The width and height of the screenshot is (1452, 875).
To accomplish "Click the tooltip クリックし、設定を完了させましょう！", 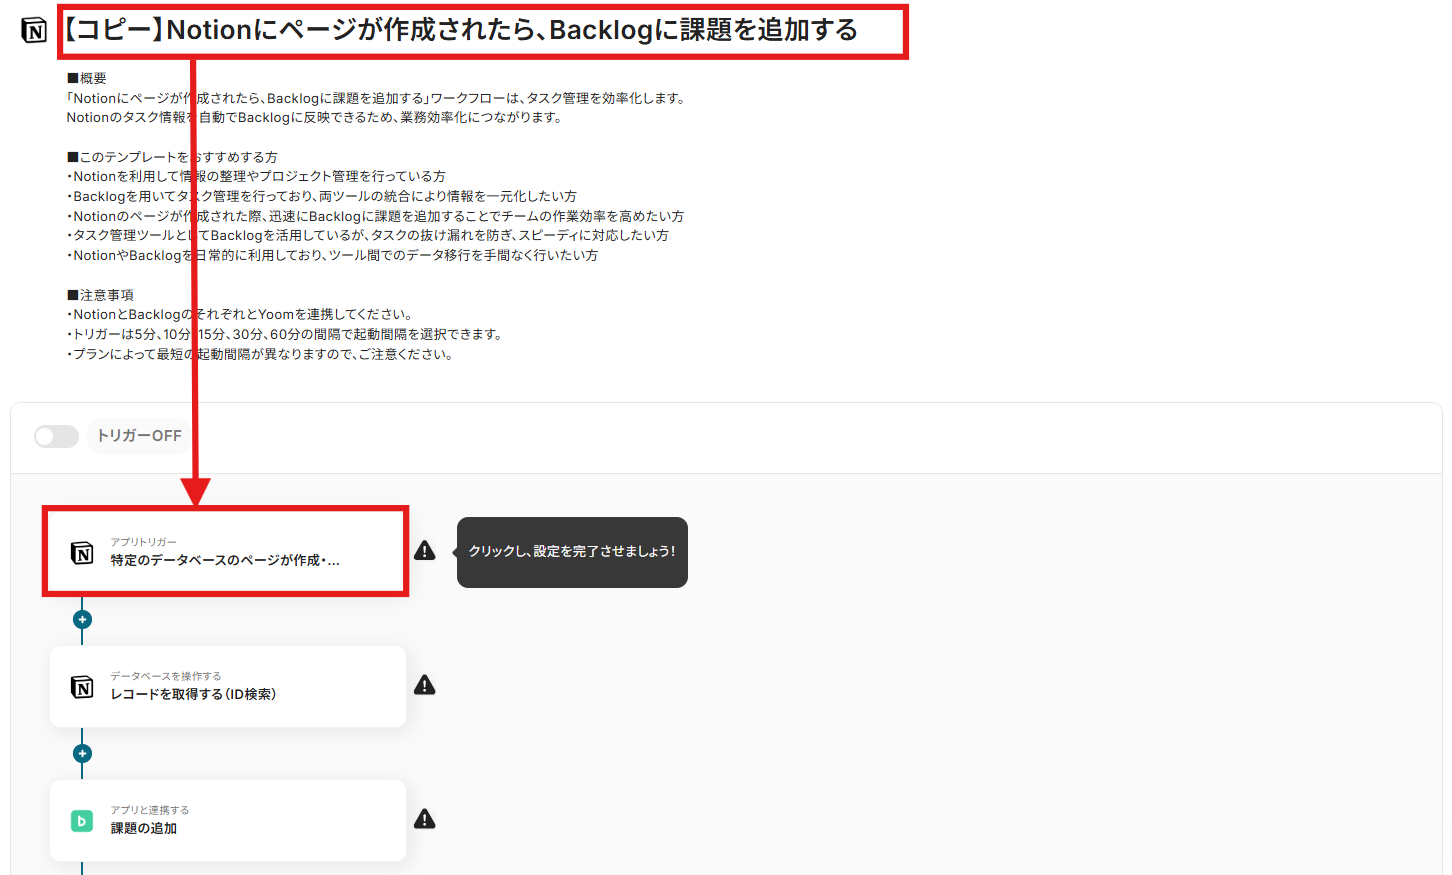I will 572,552.
